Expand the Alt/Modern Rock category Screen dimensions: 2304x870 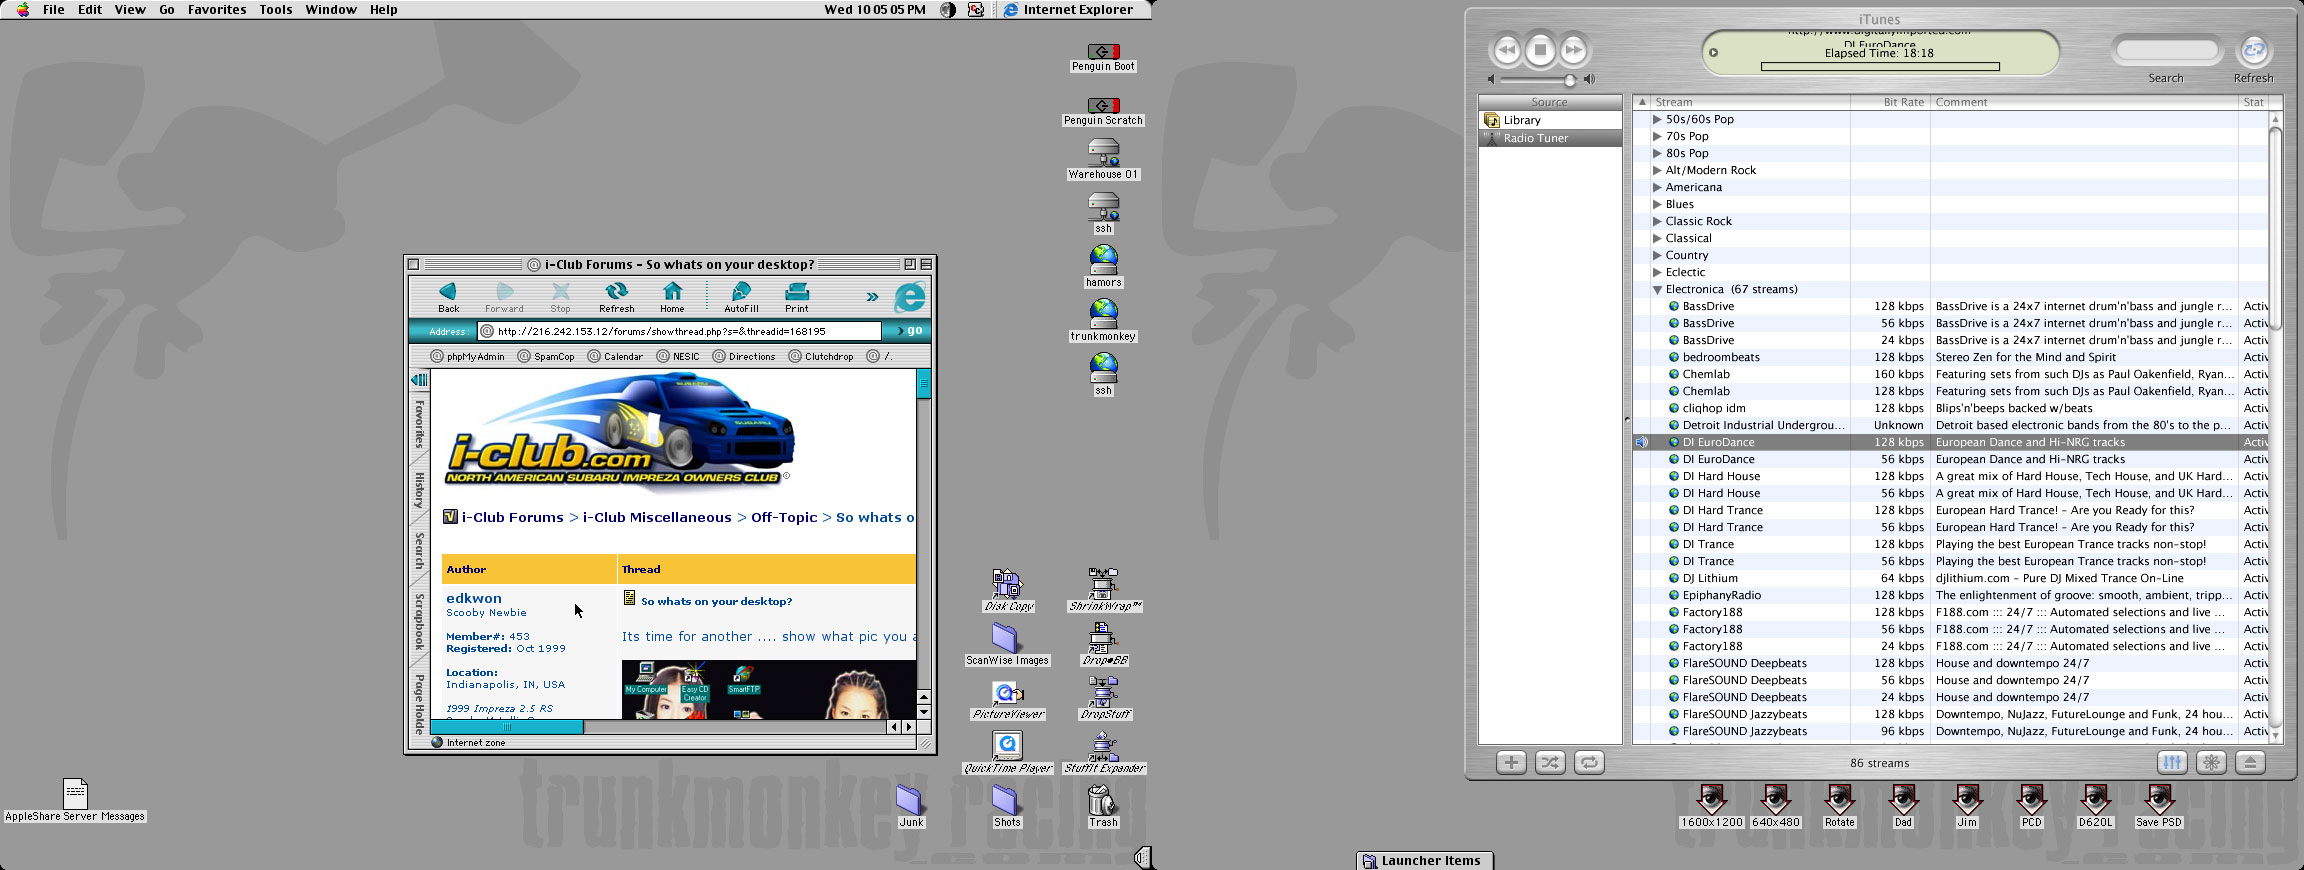pyautogui.click(x=1657, y=170)
